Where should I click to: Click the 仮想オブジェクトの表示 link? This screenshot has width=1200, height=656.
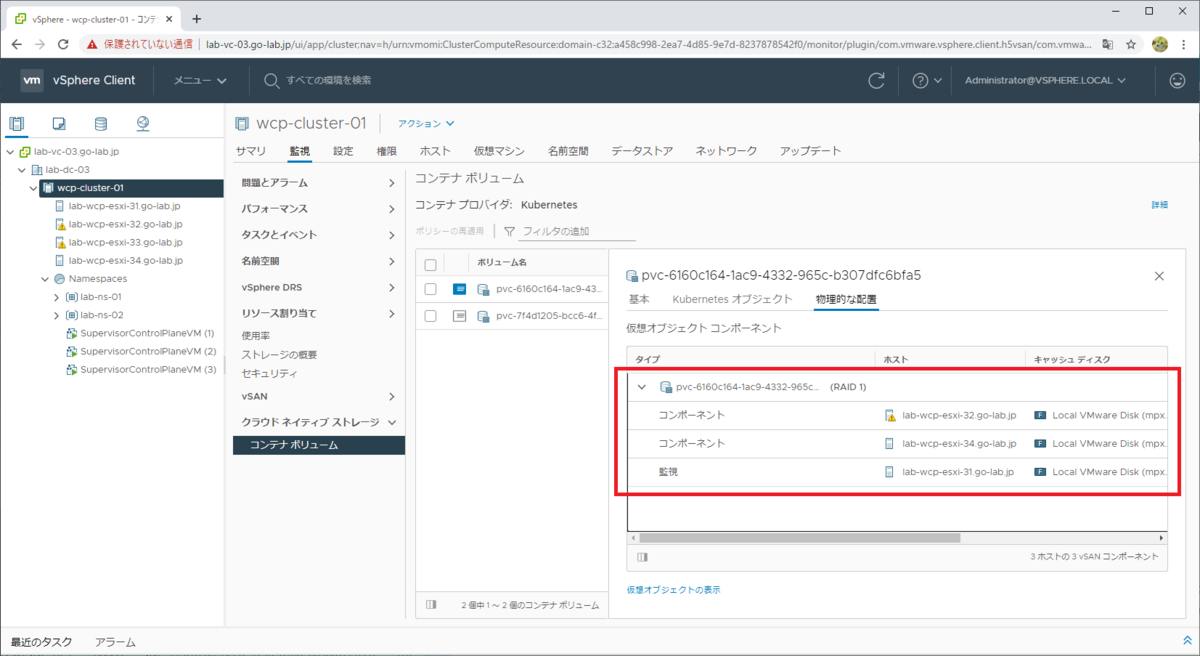[673, 590]
